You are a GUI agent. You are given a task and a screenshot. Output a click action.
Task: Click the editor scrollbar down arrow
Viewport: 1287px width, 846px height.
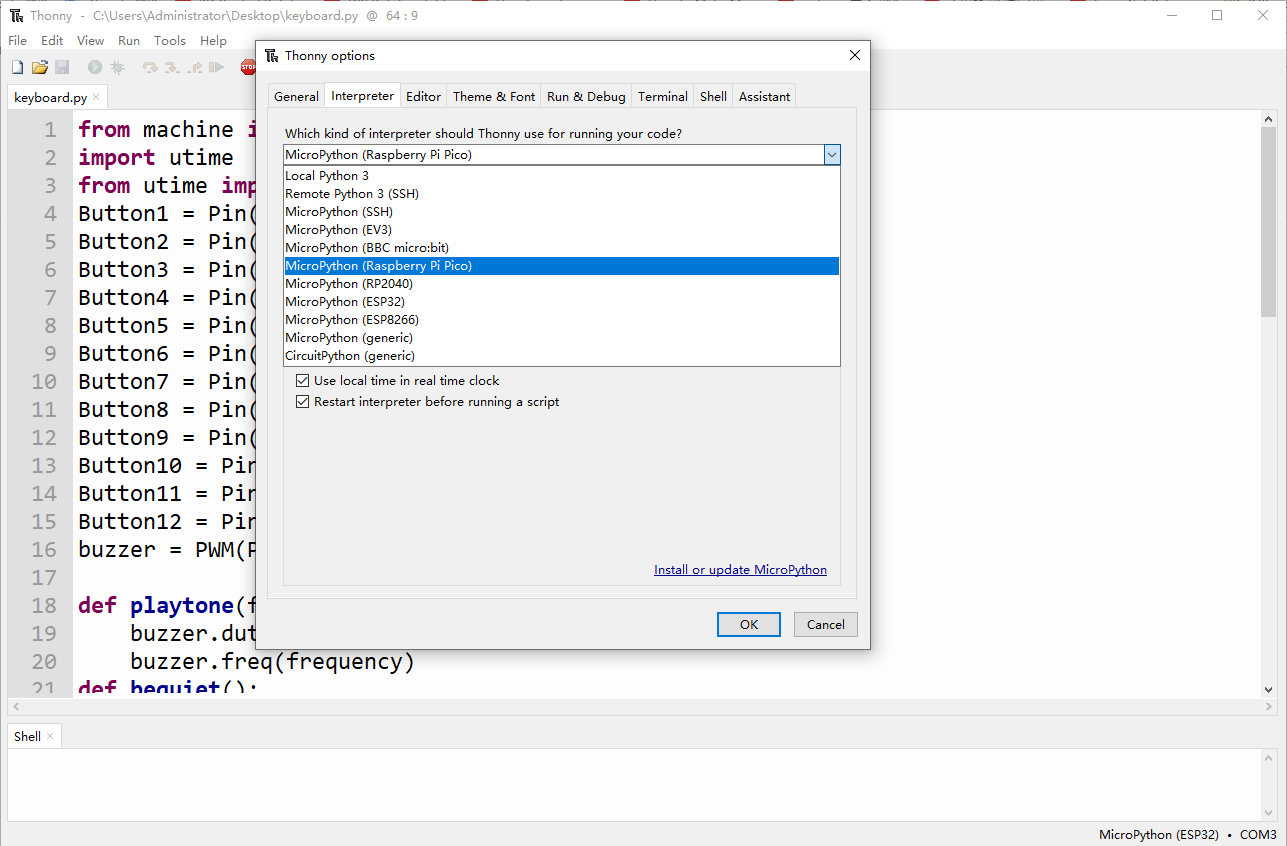pyautogui.click(x=1268, y=689)
